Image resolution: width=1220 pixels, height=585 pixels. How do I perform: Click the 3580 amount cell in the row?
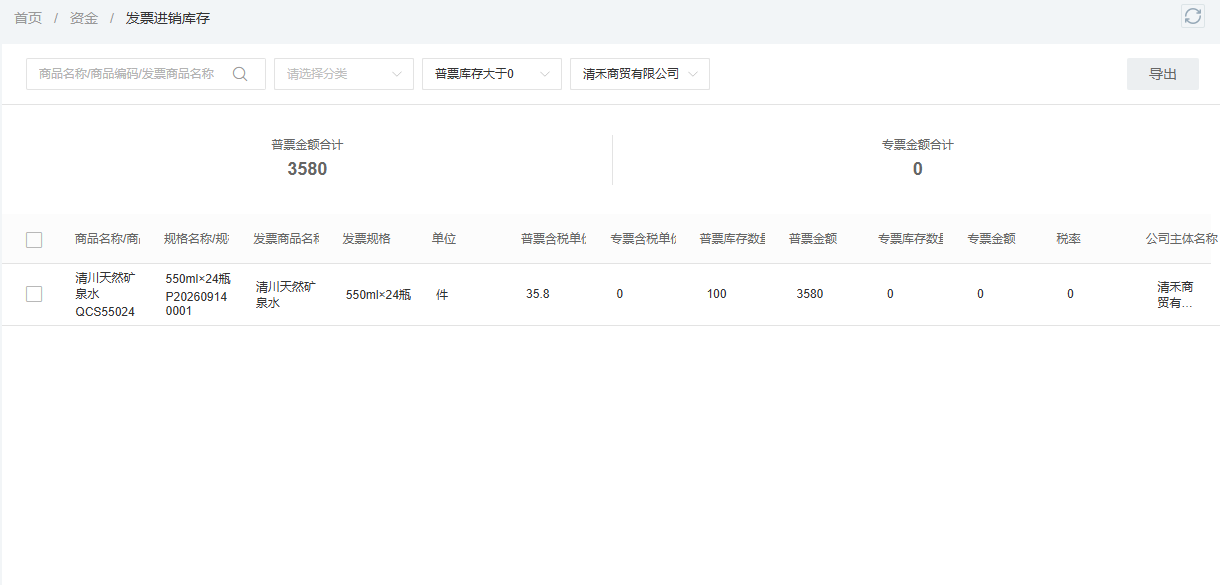[x=810, y=294]
